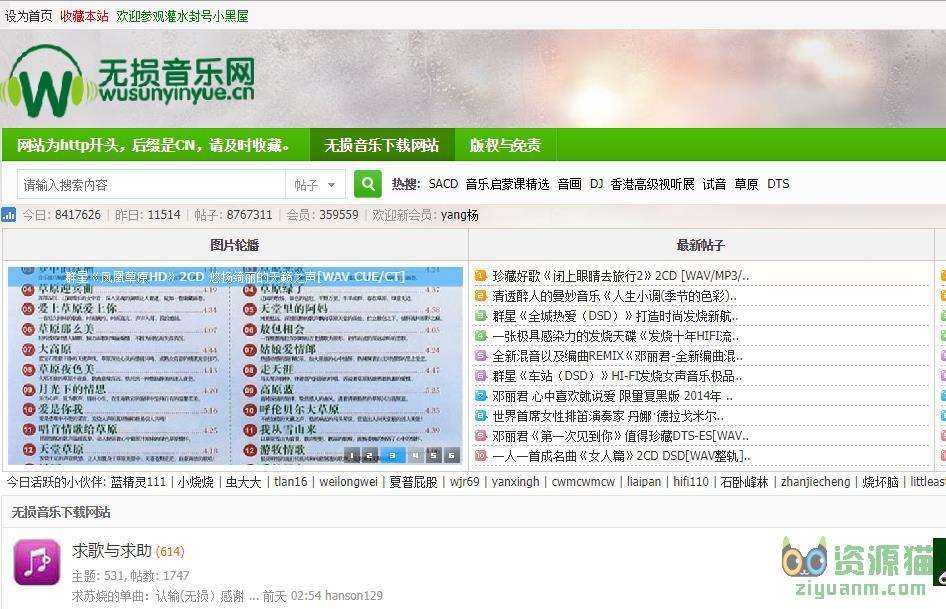
Task: Select the highlighted carousel slide 3
Action: coord(392,455)
